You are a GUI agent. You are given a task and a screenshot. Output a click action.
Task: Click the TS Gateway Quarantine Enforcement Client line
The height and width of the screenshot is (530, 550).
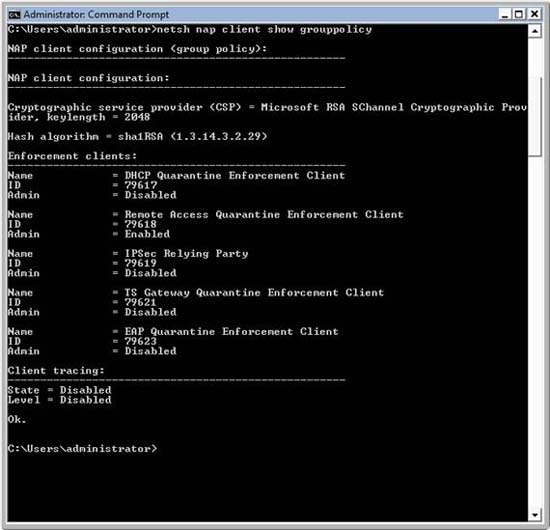196,293
